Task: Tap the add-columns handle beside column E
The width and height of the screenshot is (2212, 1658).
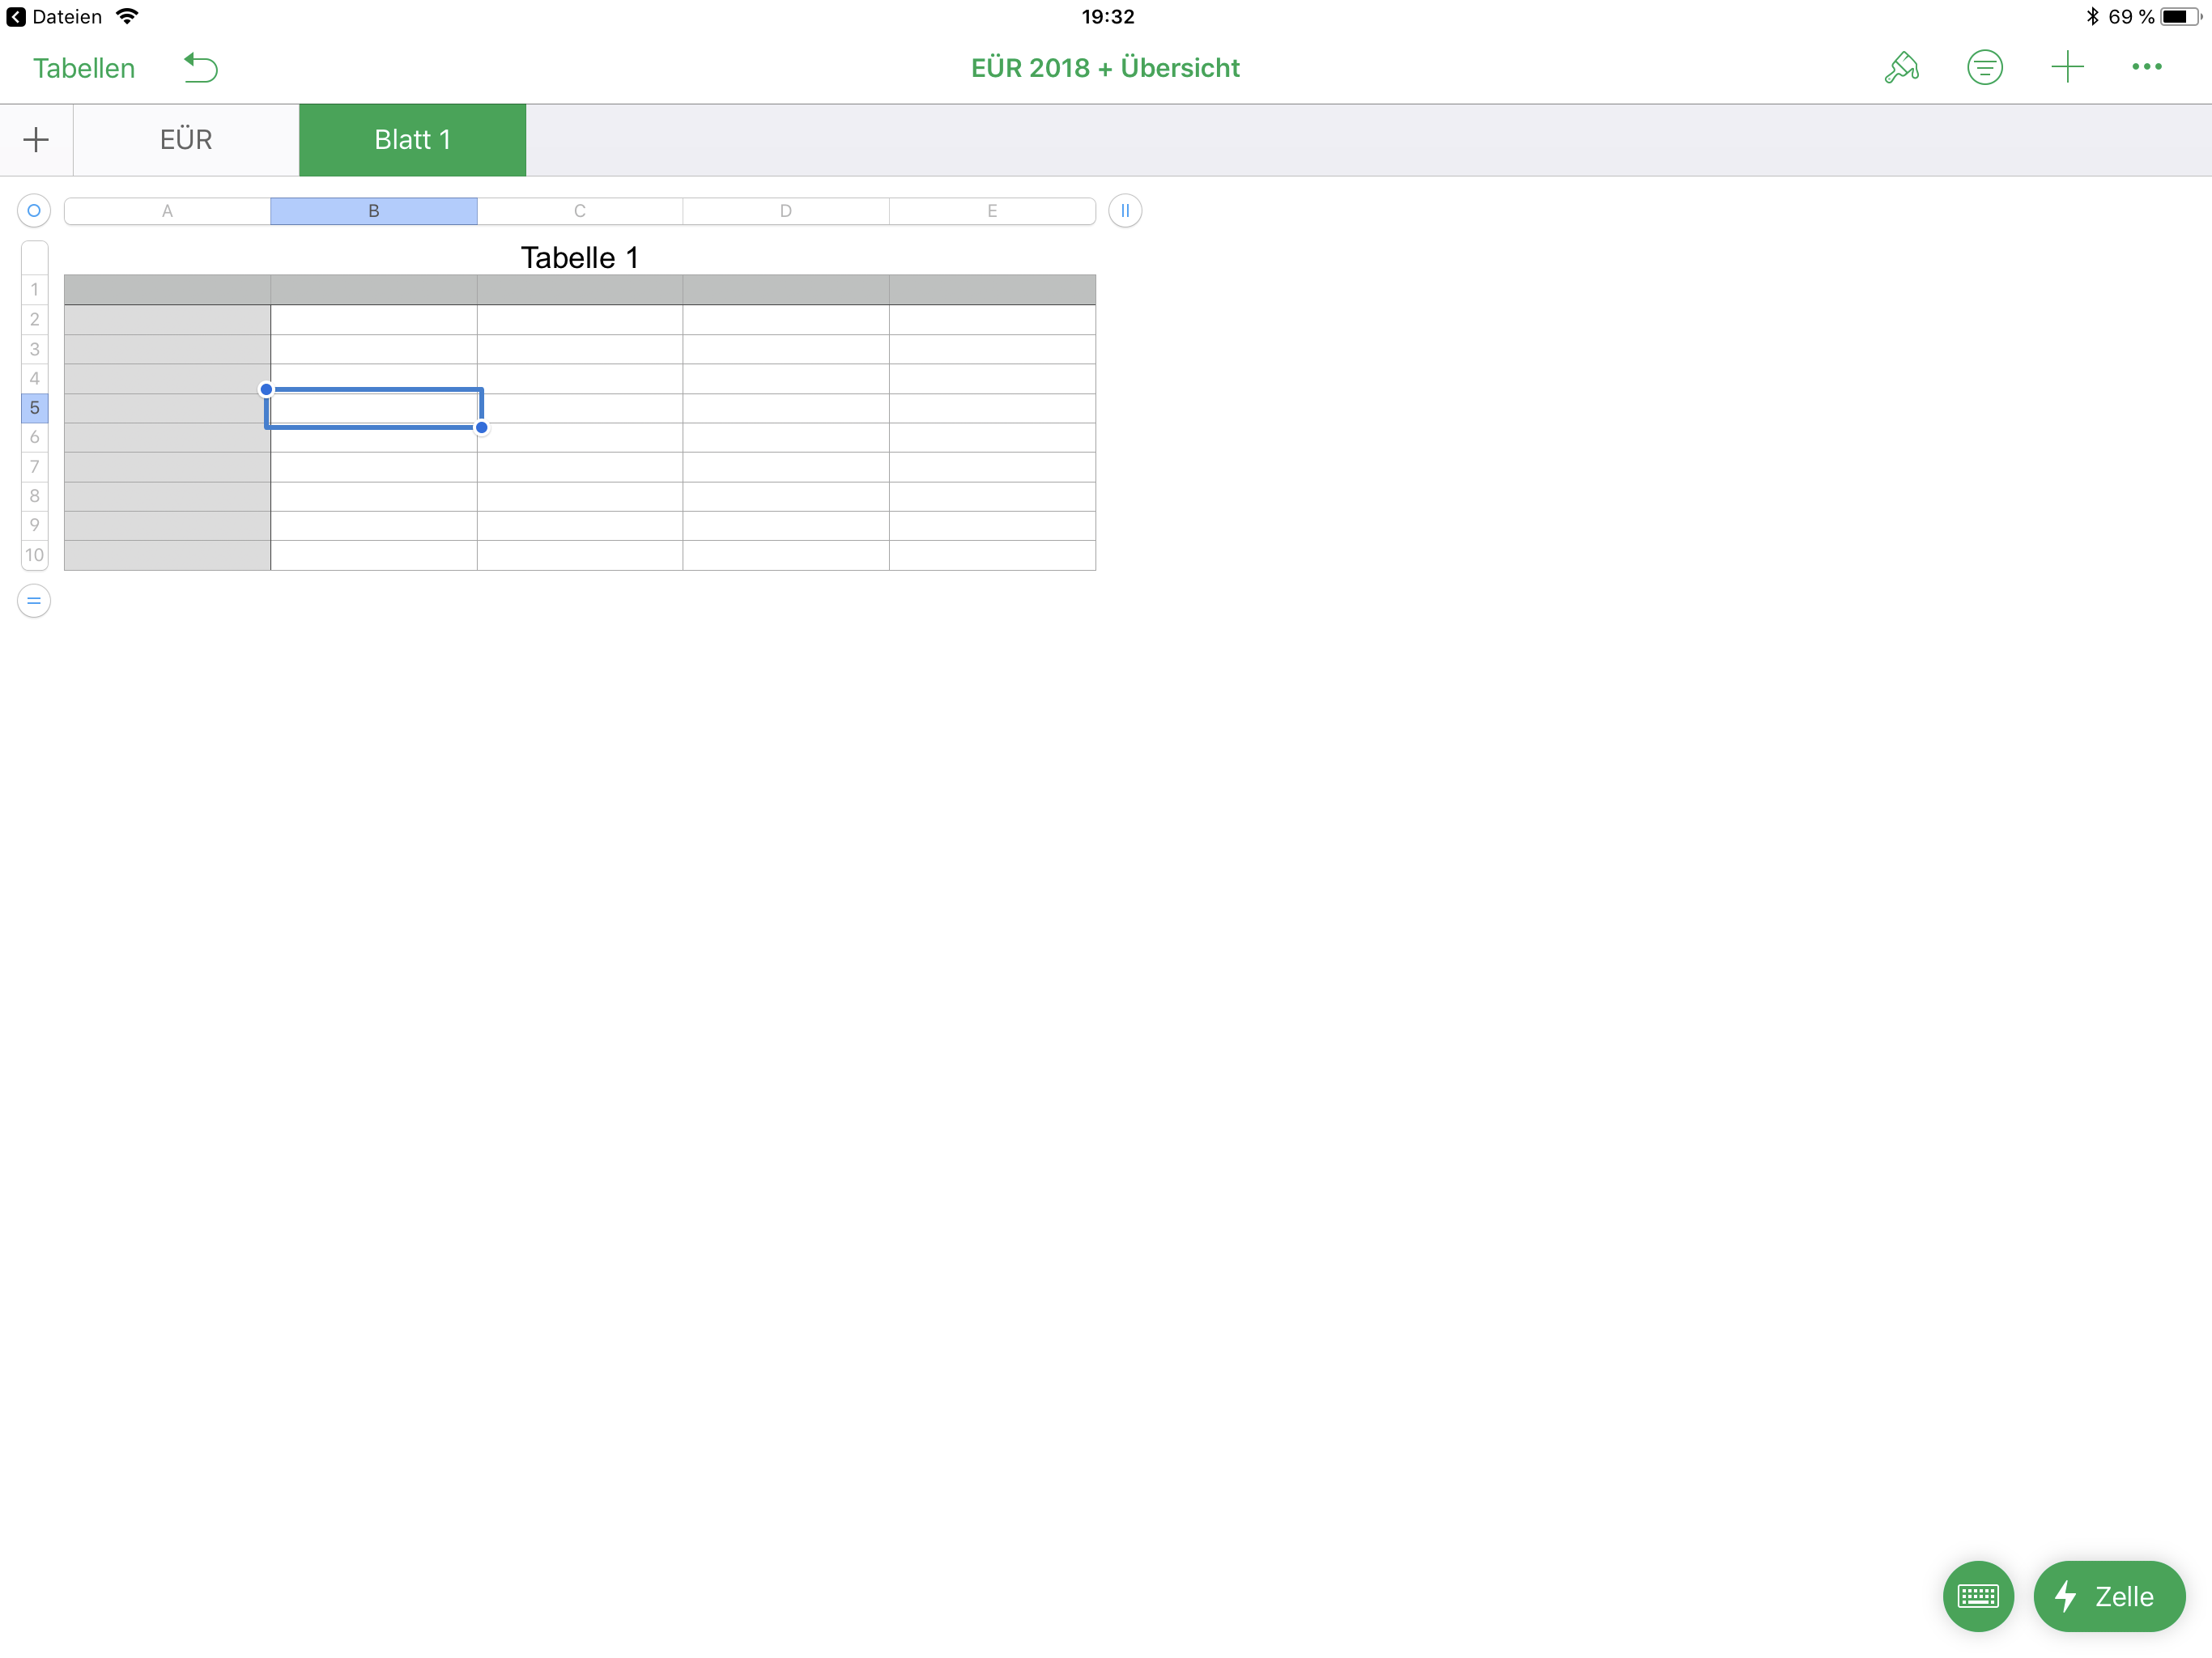Action: 1125,211
